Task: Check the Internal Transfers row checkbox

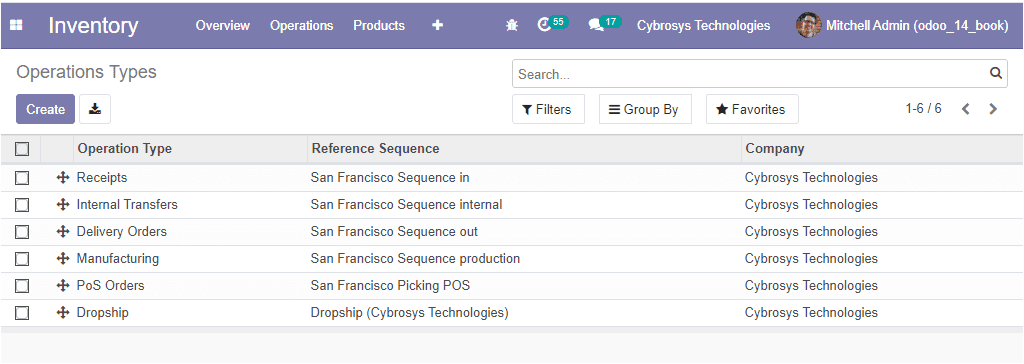Action: click(22, 205)
